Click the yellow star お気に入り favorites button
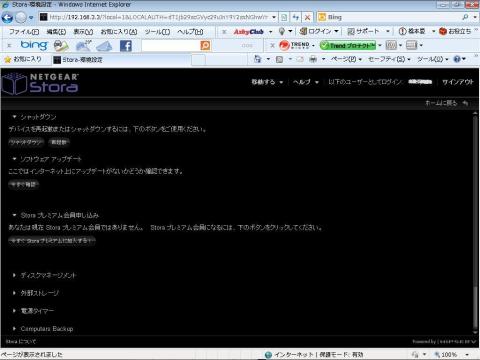480x360 pixels. pyautogui.click(x=23, y=59)
